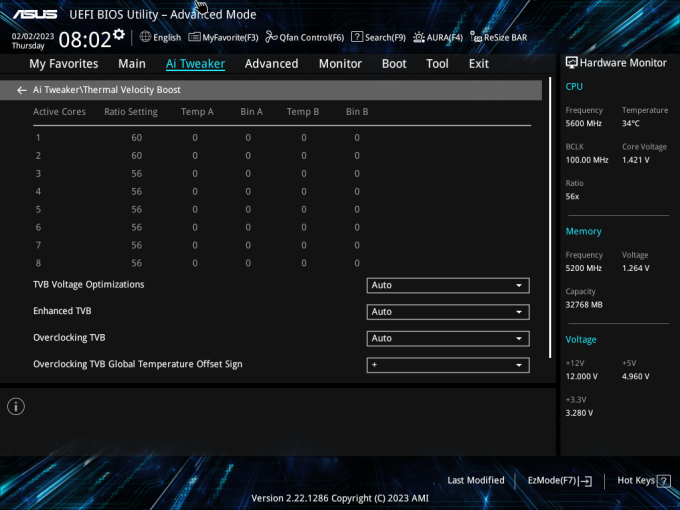Click Last Modified link
The width and height of the screenshot is (680, 510).
tap(476, 481)
